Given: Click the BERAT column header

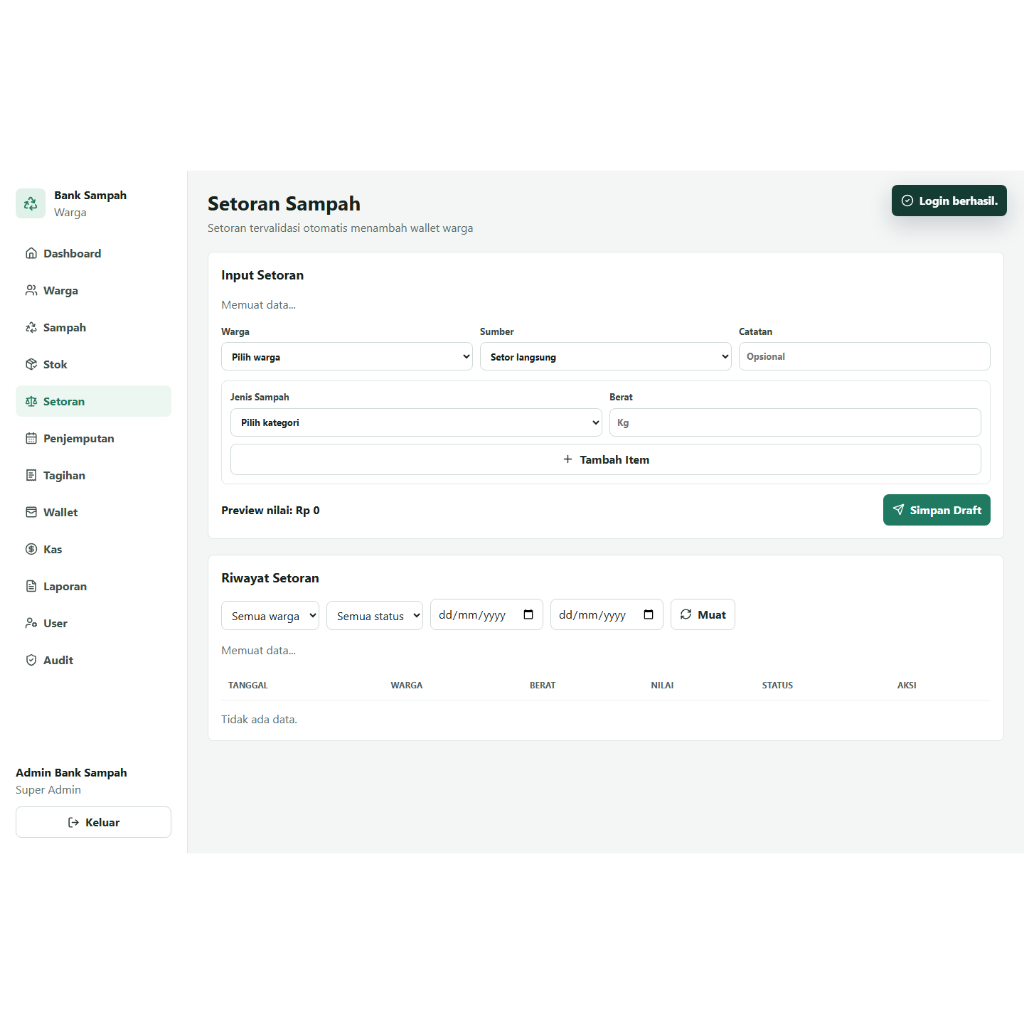Looking at the screenshot, I should point(542,685).
